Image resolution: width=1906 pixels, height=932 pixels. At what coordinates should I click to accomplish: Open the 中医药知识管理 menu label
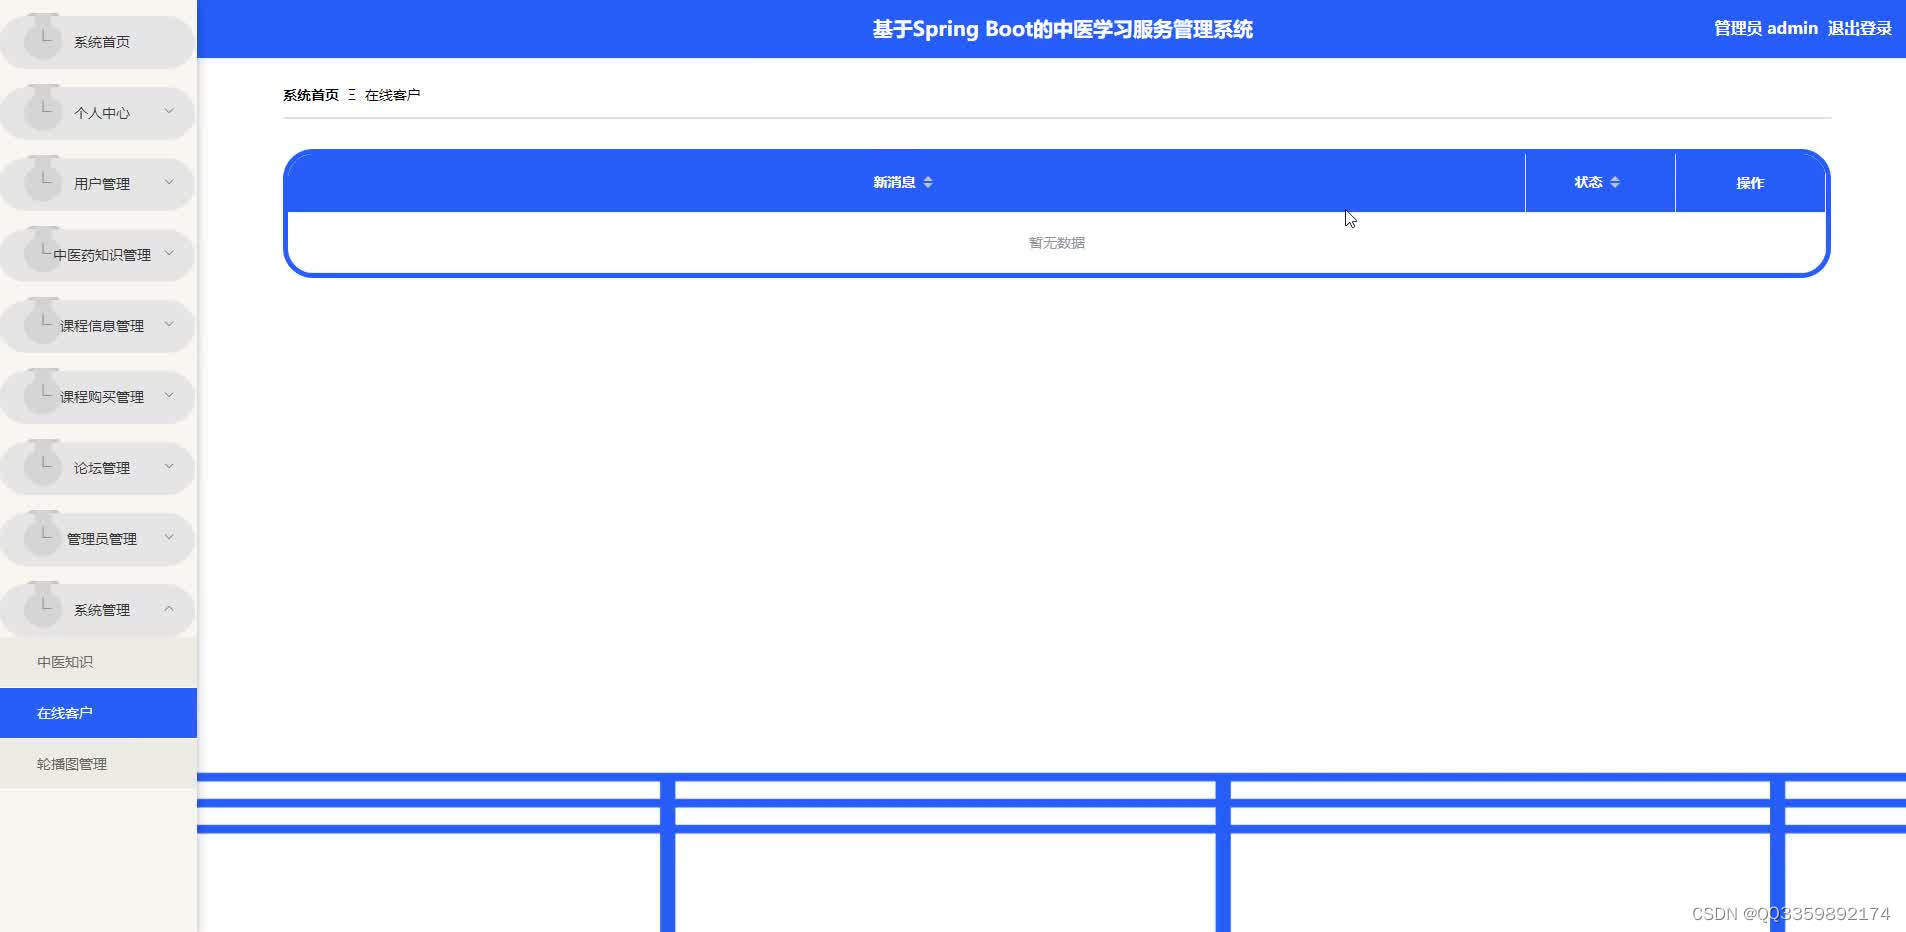click(x=102, y=255)
